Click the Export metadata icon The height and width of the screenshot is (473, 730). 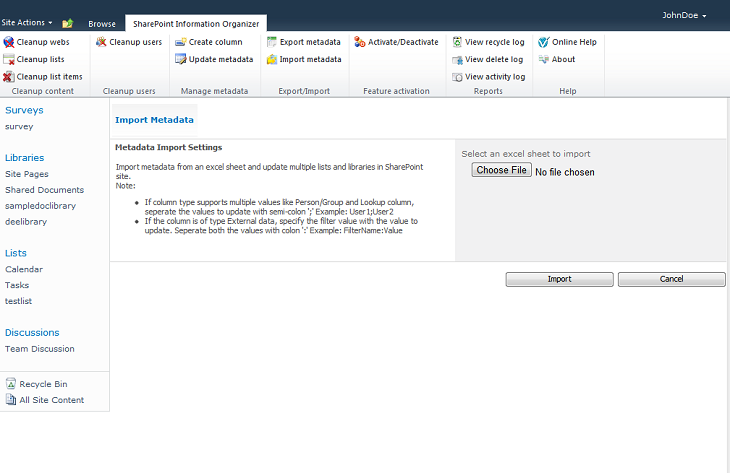click(x=272, y=42)
